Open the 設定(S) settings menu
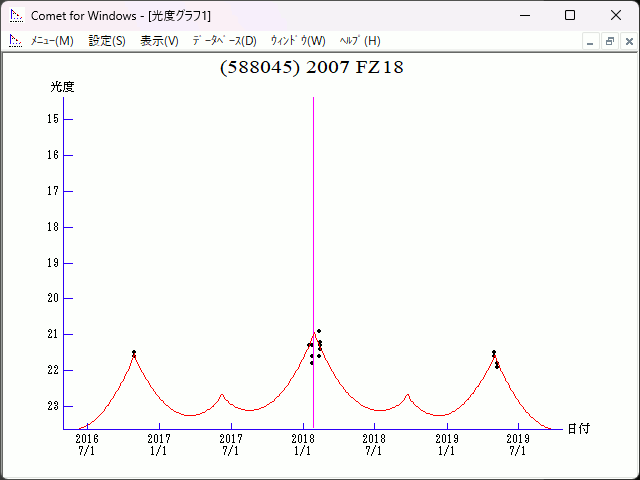Screen dimensions: 640x480 pyautogui.click(x=107, y=41)
